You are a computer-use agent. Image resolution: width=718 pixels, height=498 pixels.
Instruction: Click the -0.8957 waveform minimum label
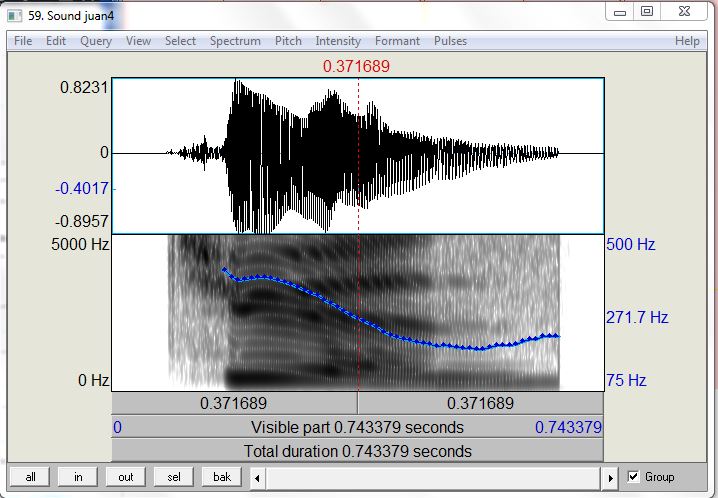tap(82, 222)
